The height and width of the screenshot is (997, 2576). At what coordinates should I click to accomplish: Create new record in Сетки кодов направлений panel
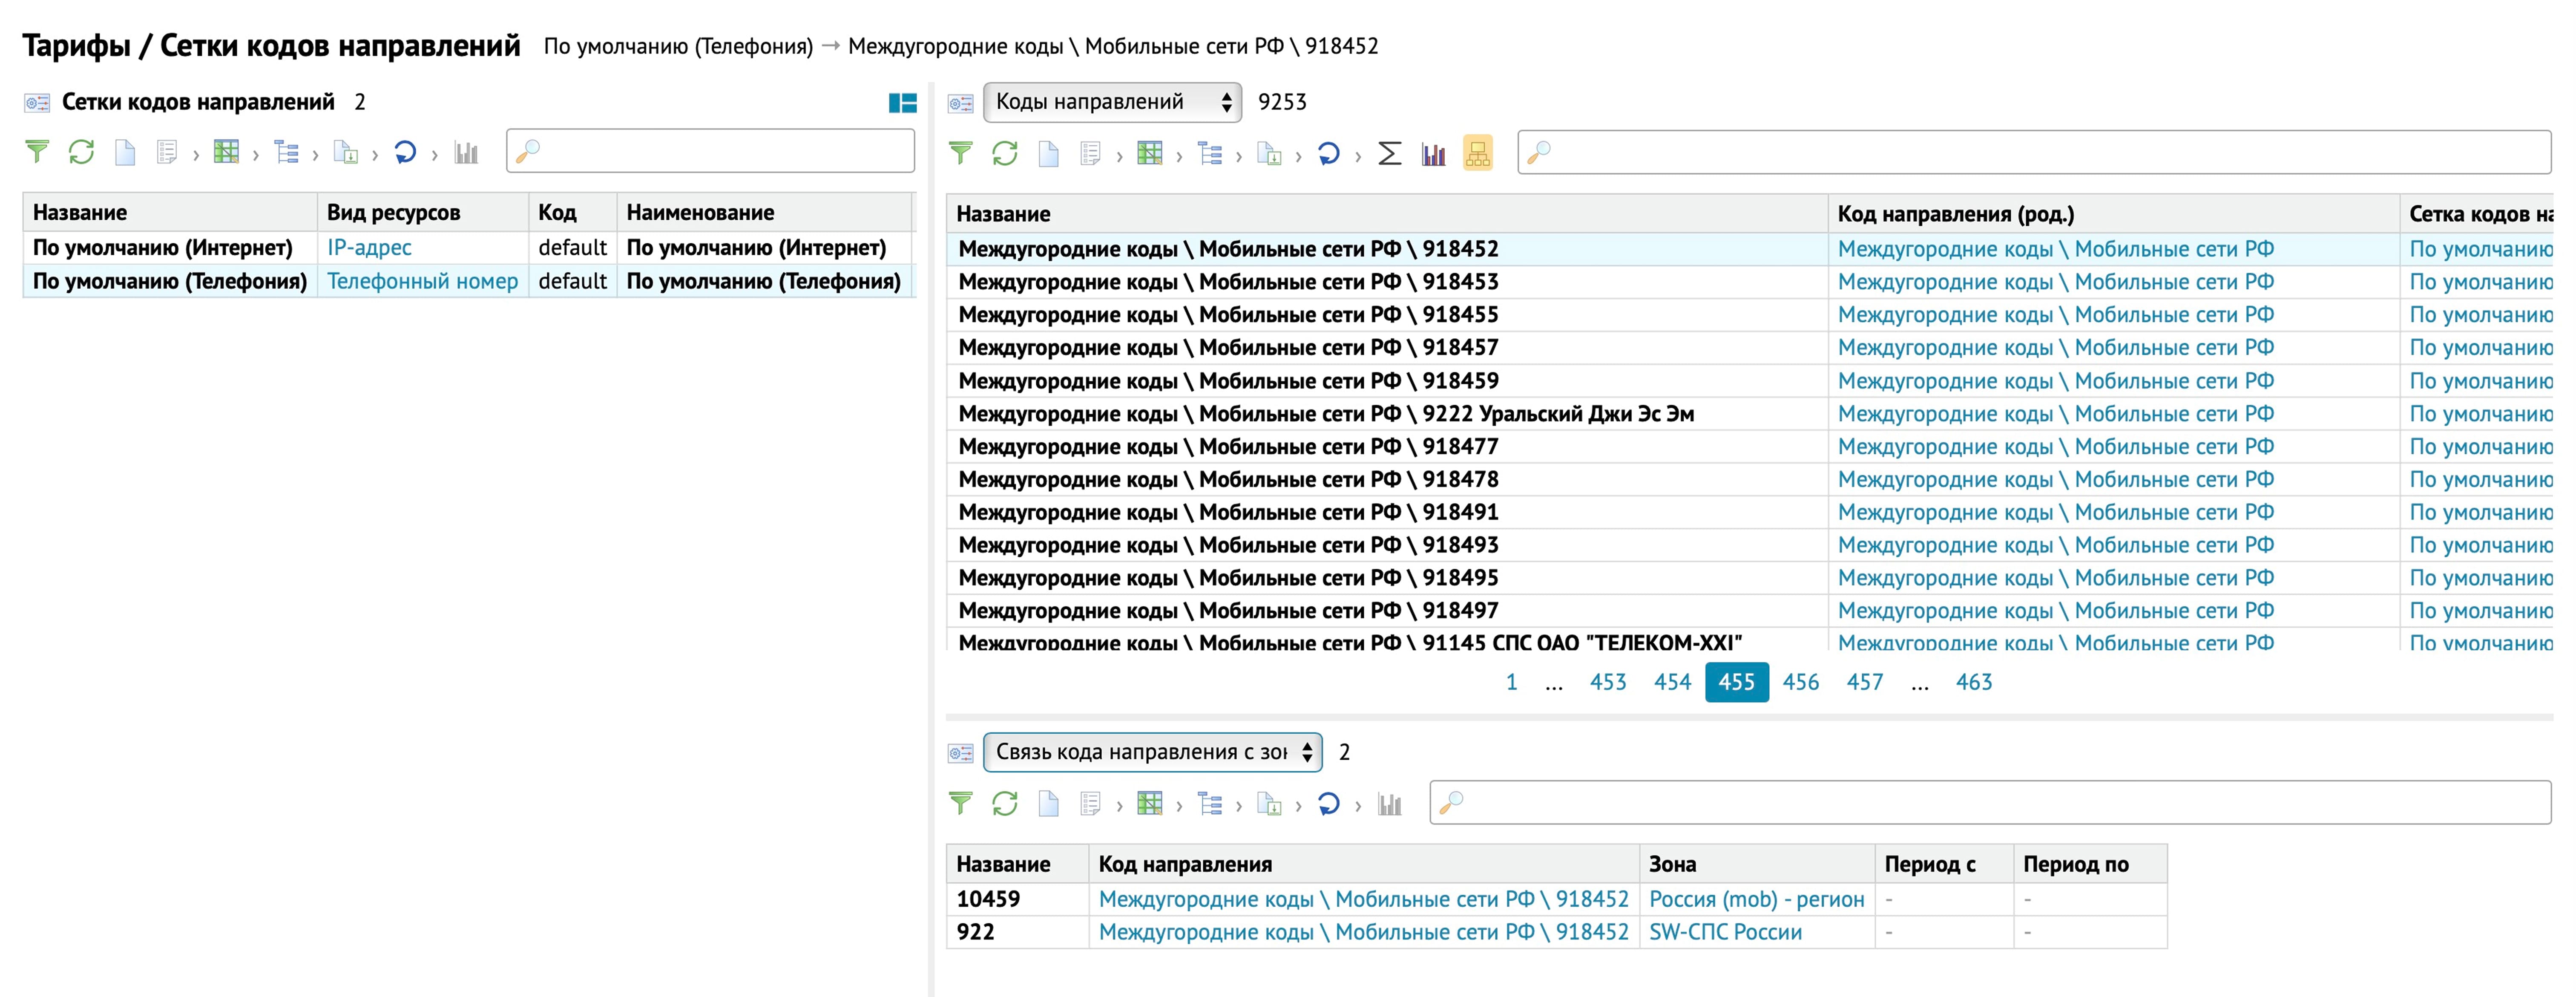point(125,152)
